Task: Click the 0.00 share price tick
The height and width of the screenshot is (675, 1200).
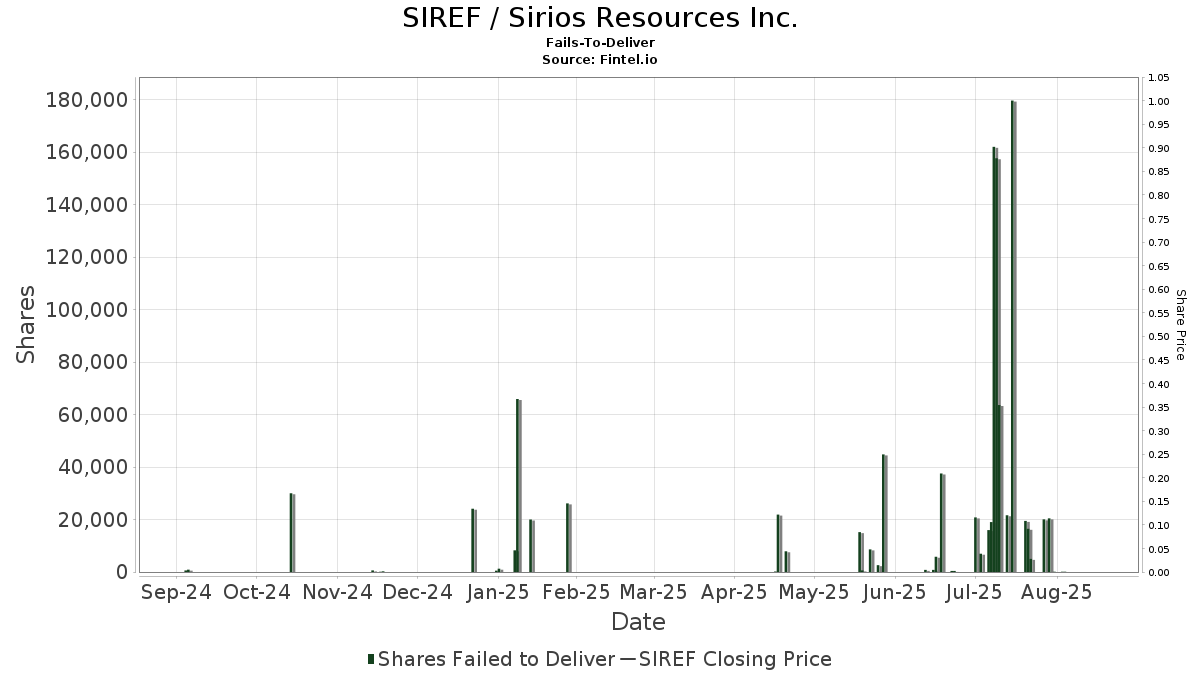Action: click(x=1159, y=573)
